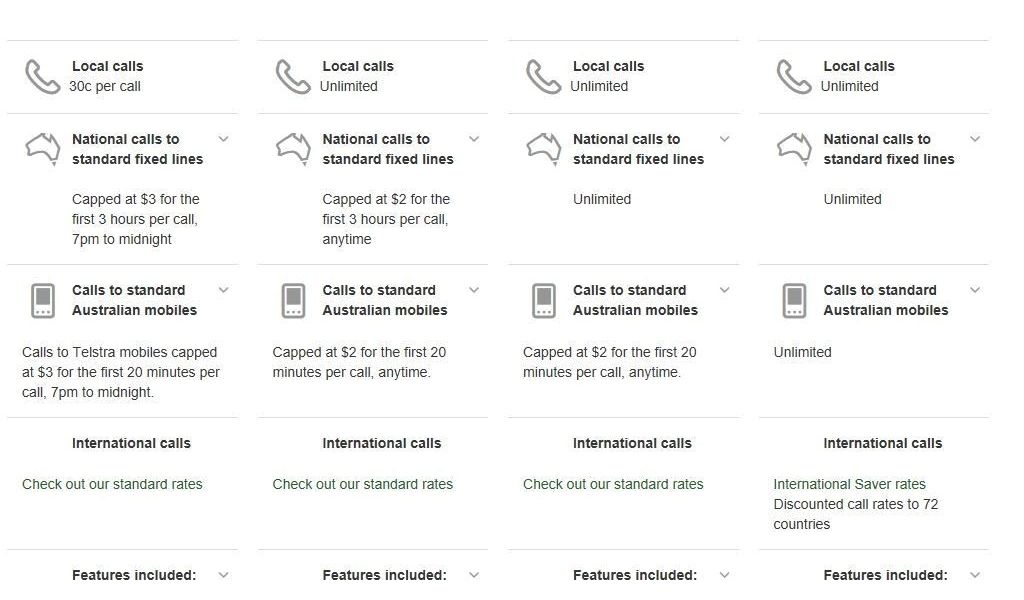Click the mobile phone icon in the third column
This screenshot has width=1024, height=600.
tap(544, 300)
